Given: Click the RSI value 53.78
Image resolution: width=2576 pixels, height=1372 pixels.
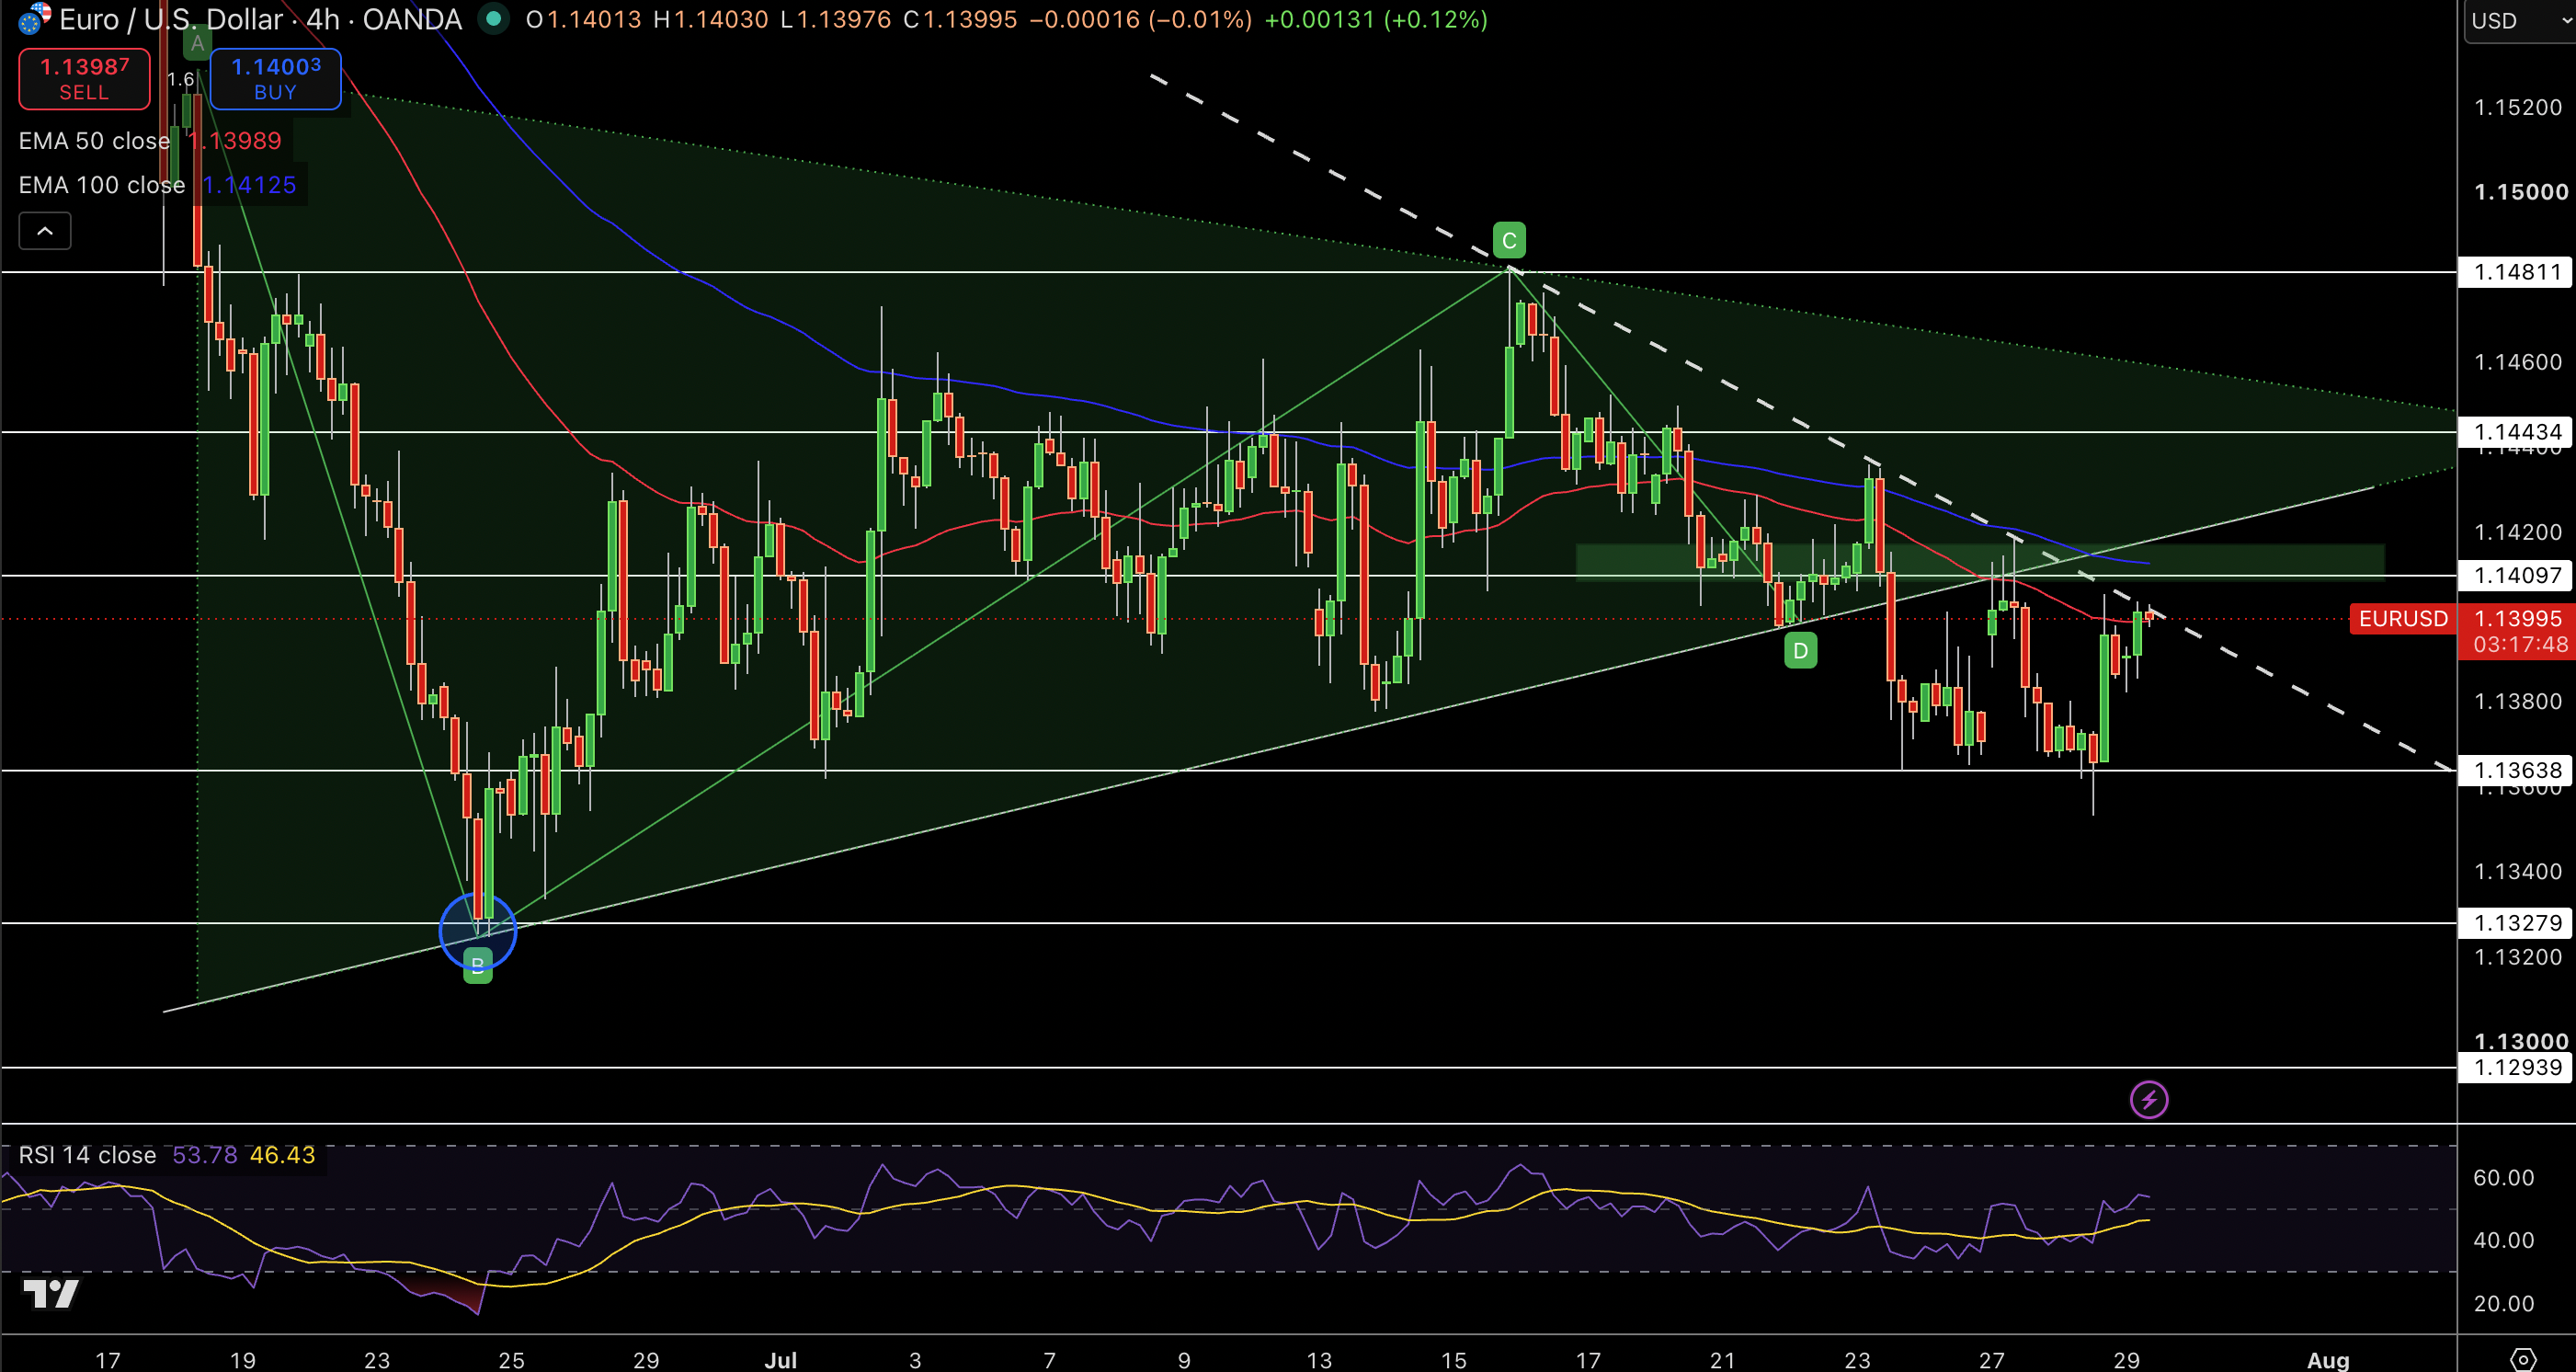Looking at the screenshot, I should click(205, 1155).
